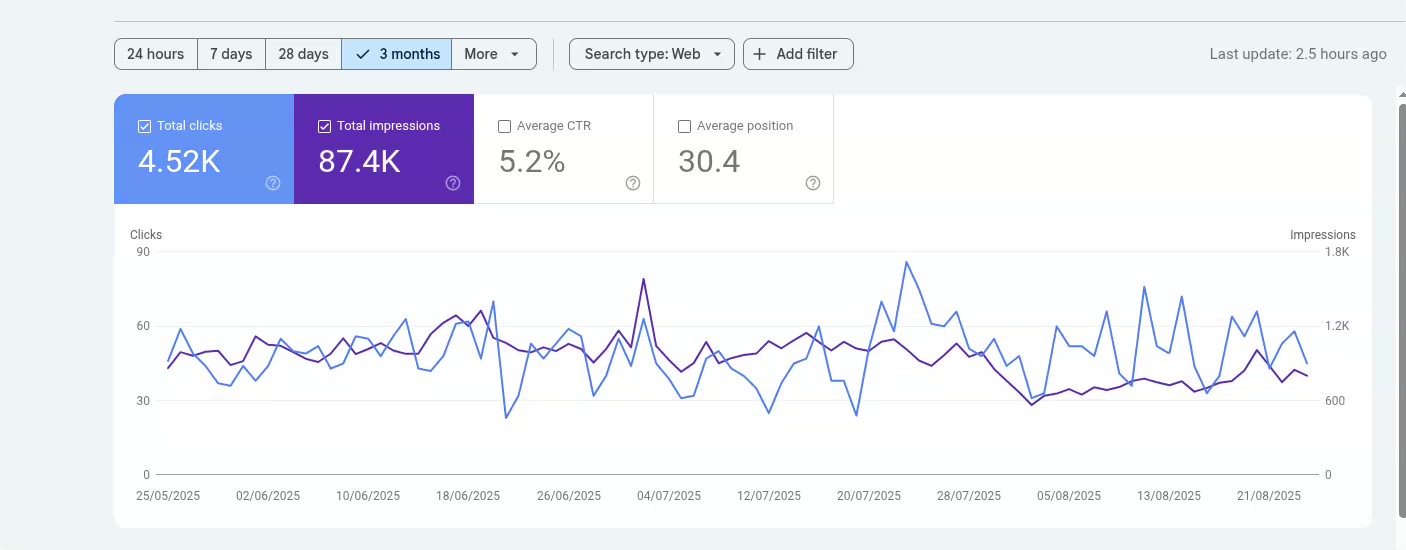The width and height of the screenshot is (1406, 550).
Task: Enable the Average CTR checkbox
Action: click(504, 126)
